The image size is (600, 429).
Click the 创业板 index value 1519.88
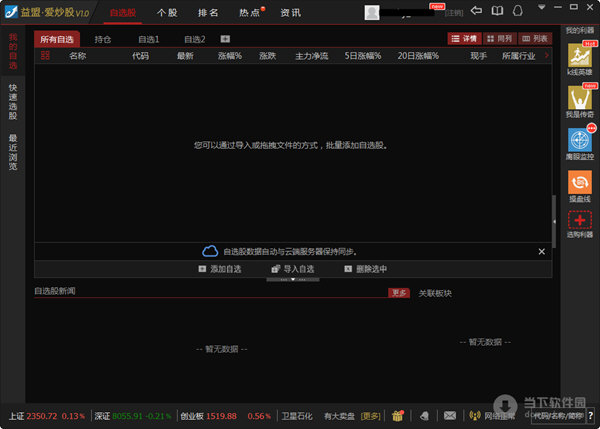(221, 416)
